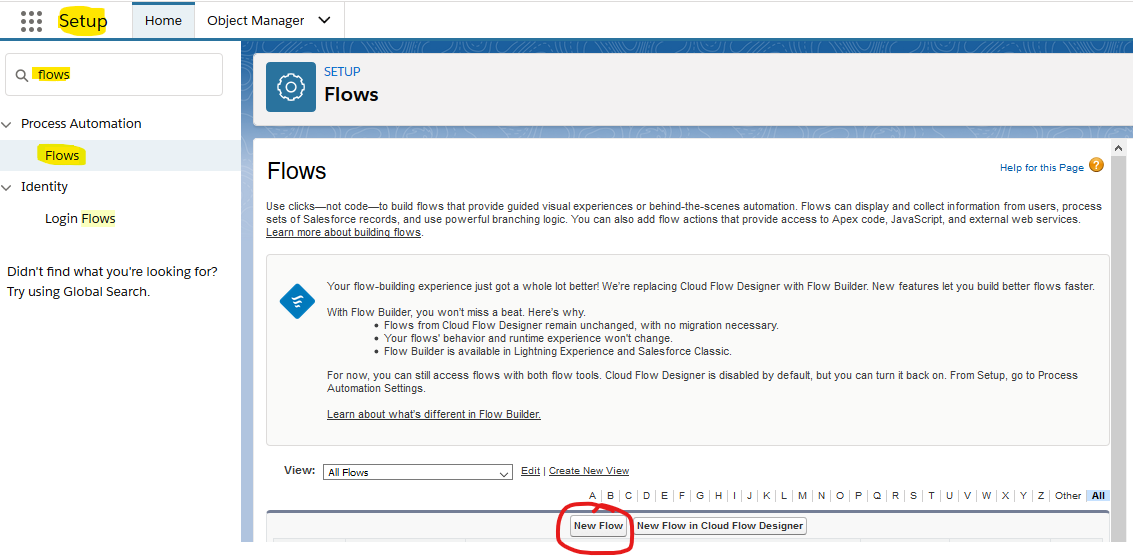Image resolution: width=1133 pixels, height=556 pixels.
Task: Filter flows by letter R
Action: 895,496
